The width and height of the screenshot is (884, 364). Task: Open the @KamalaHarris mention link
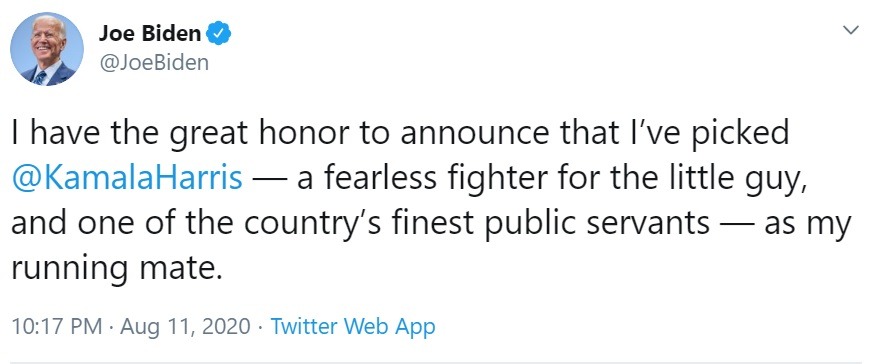(x=127, y=179)
